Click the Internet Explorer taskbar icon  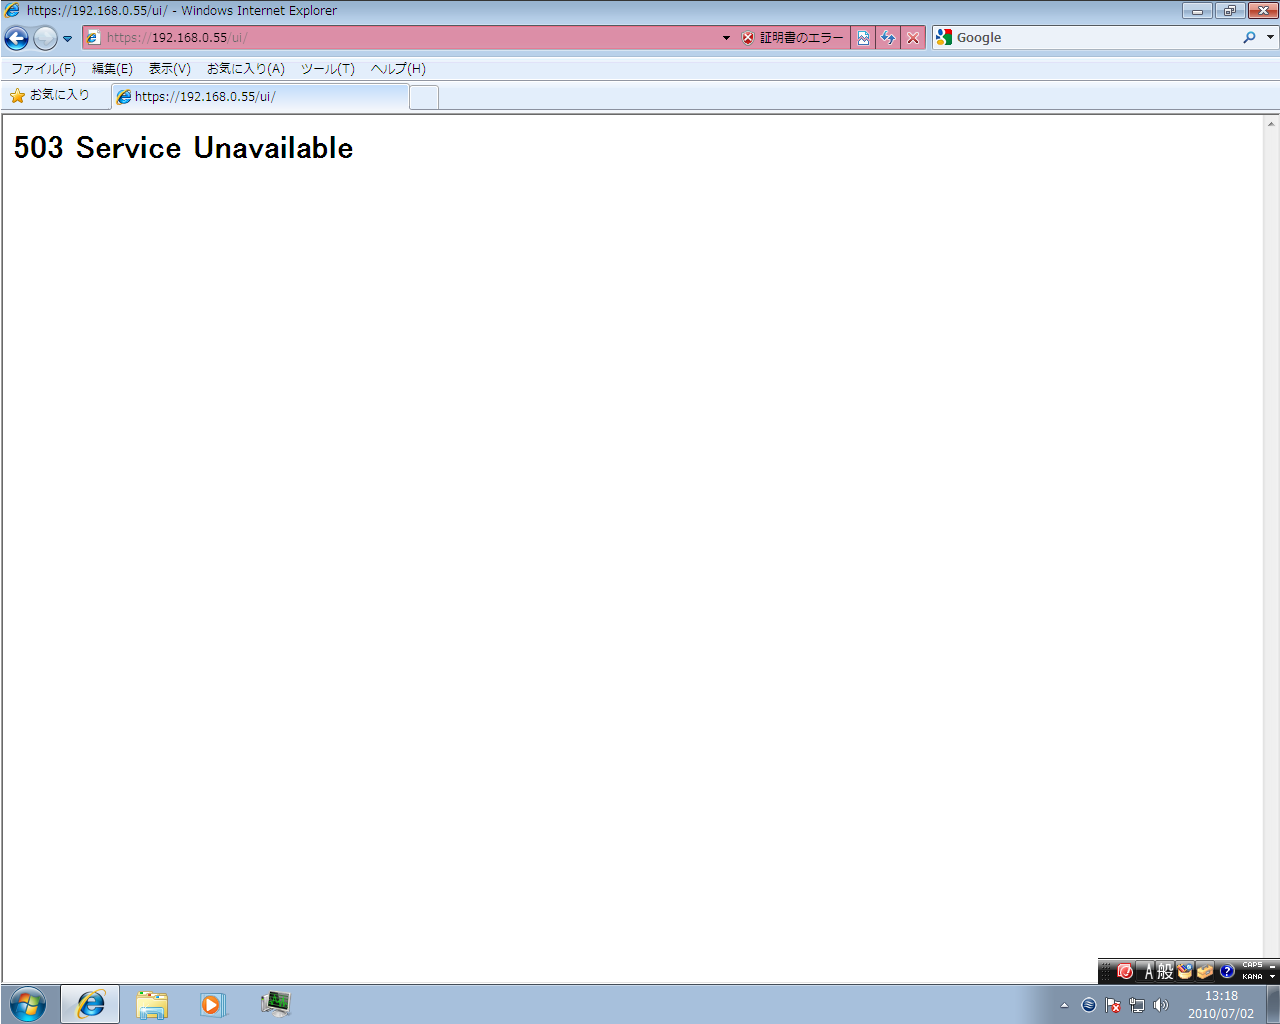[90, 1004]
